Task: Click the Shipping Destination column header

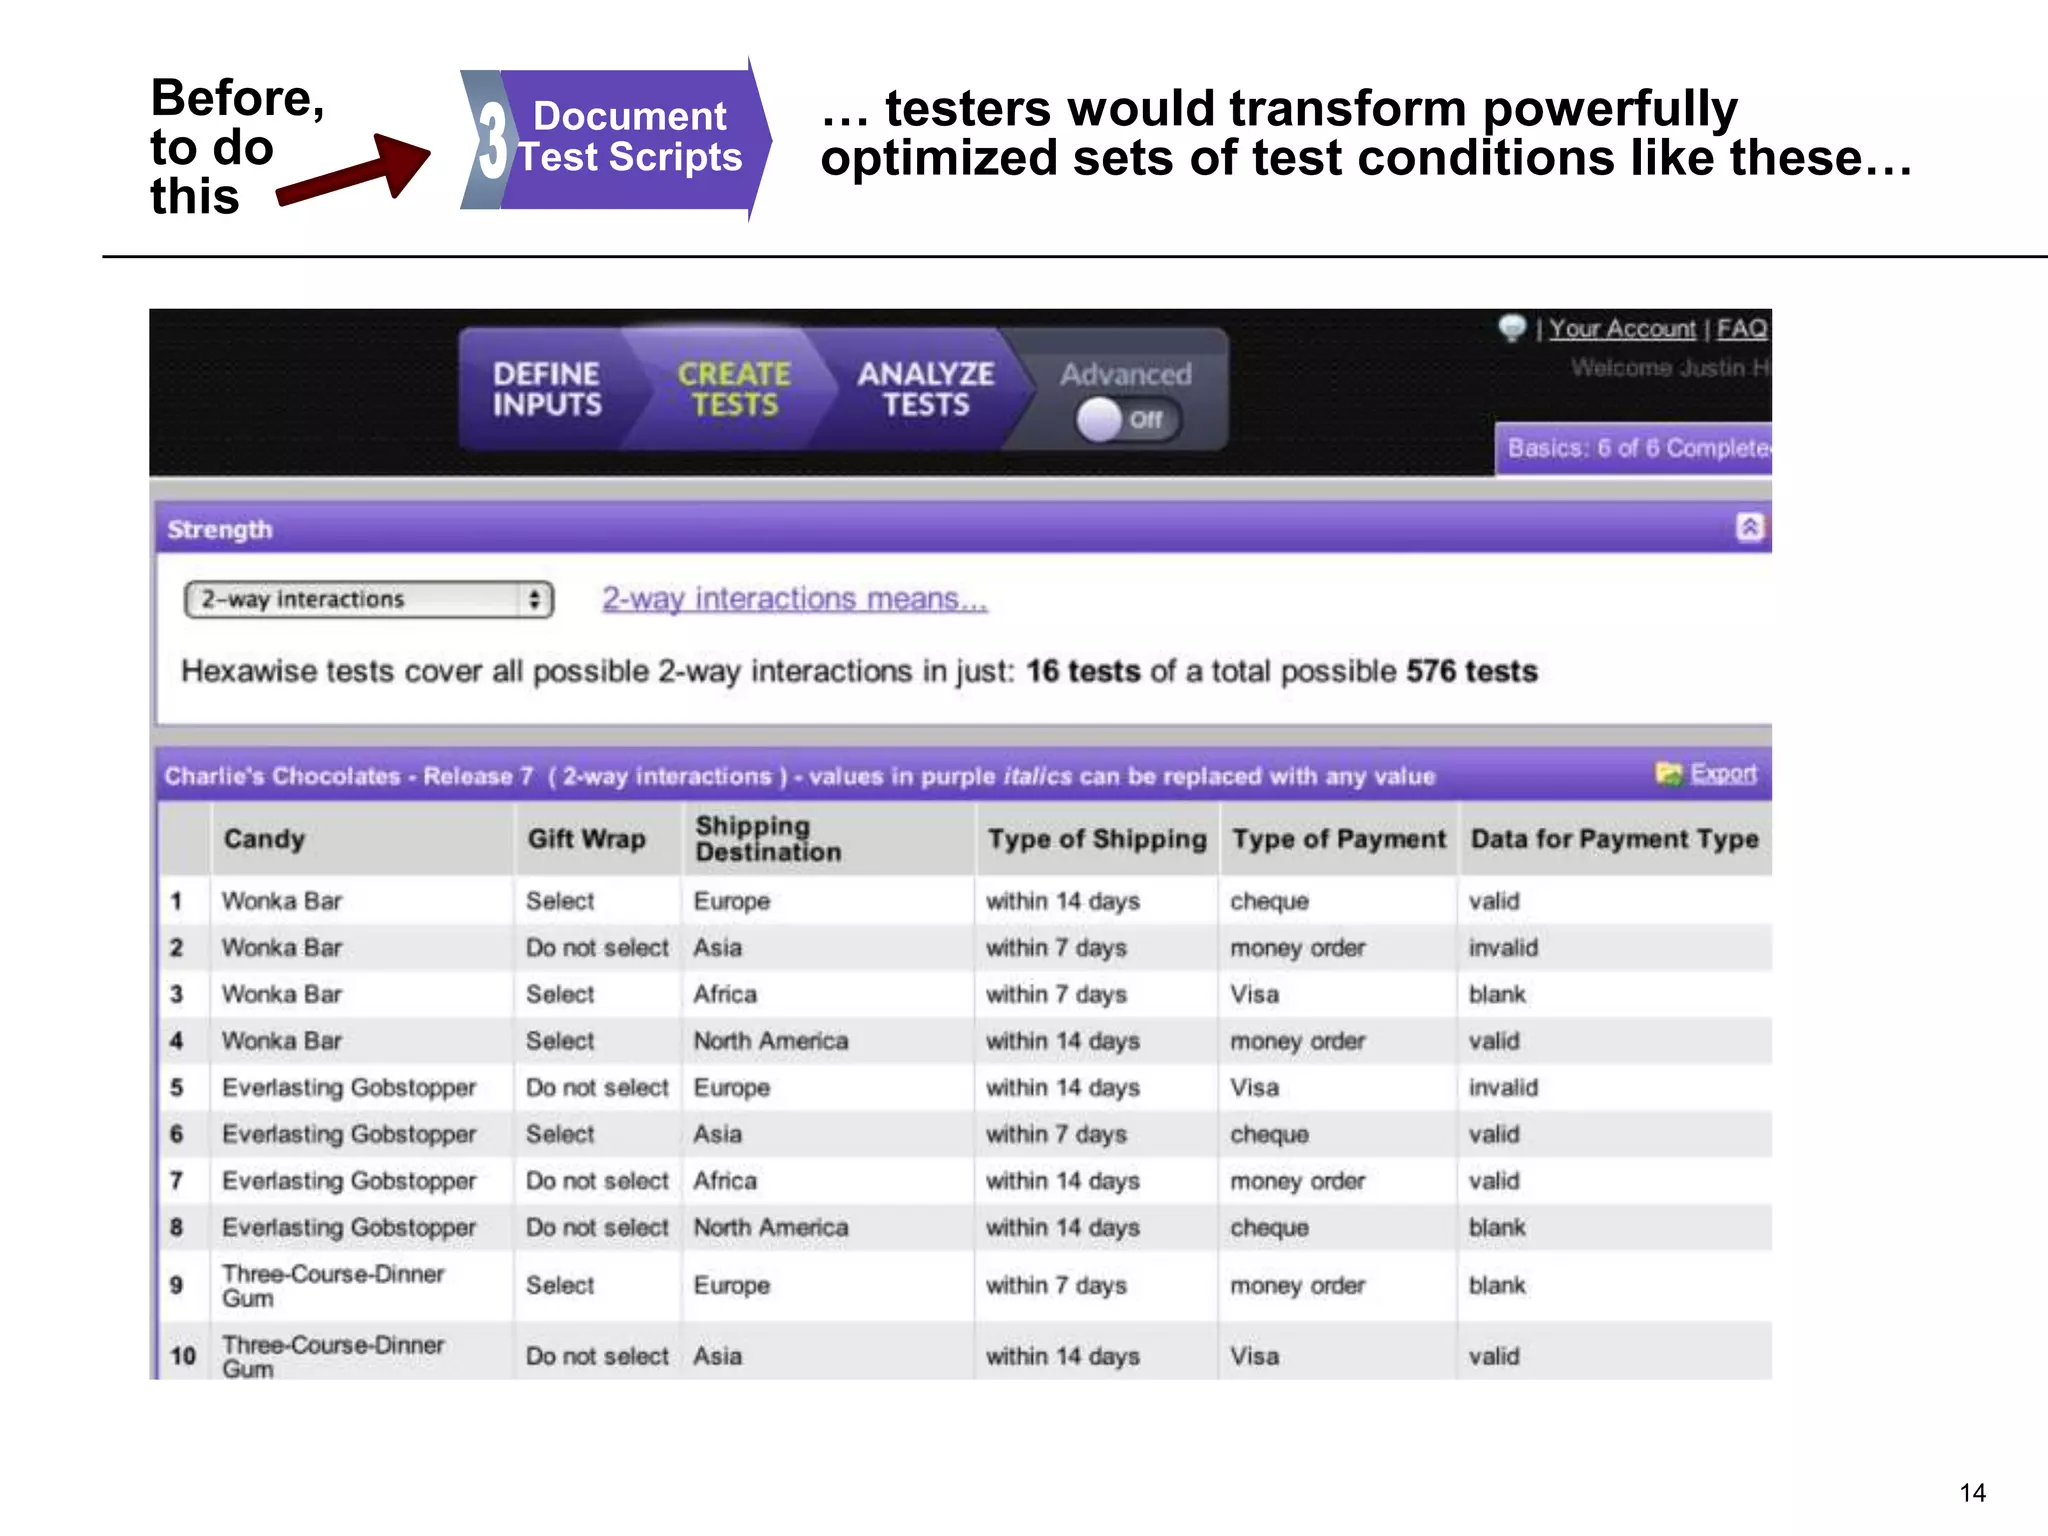Action: tap(768, 839)
